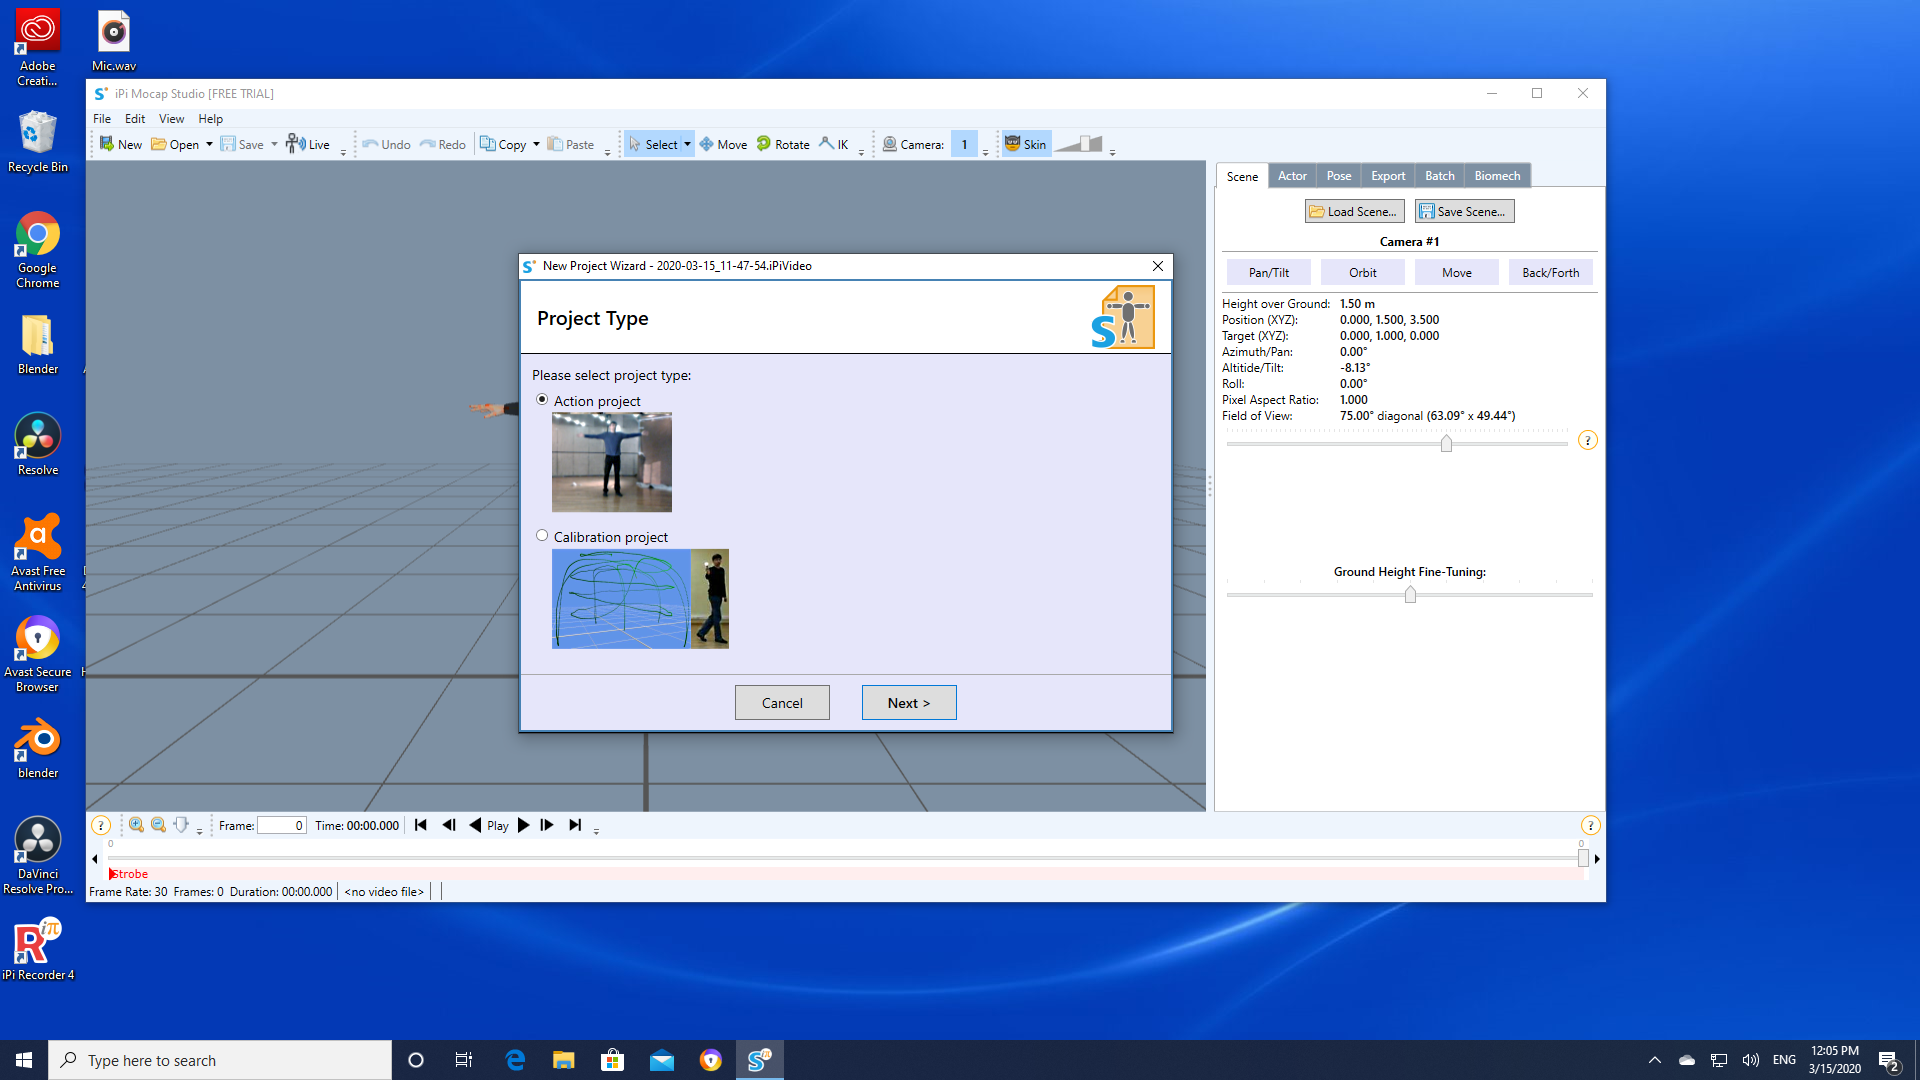
Task: Expand the Open dropdown arrow
Action: pos(209,144)
